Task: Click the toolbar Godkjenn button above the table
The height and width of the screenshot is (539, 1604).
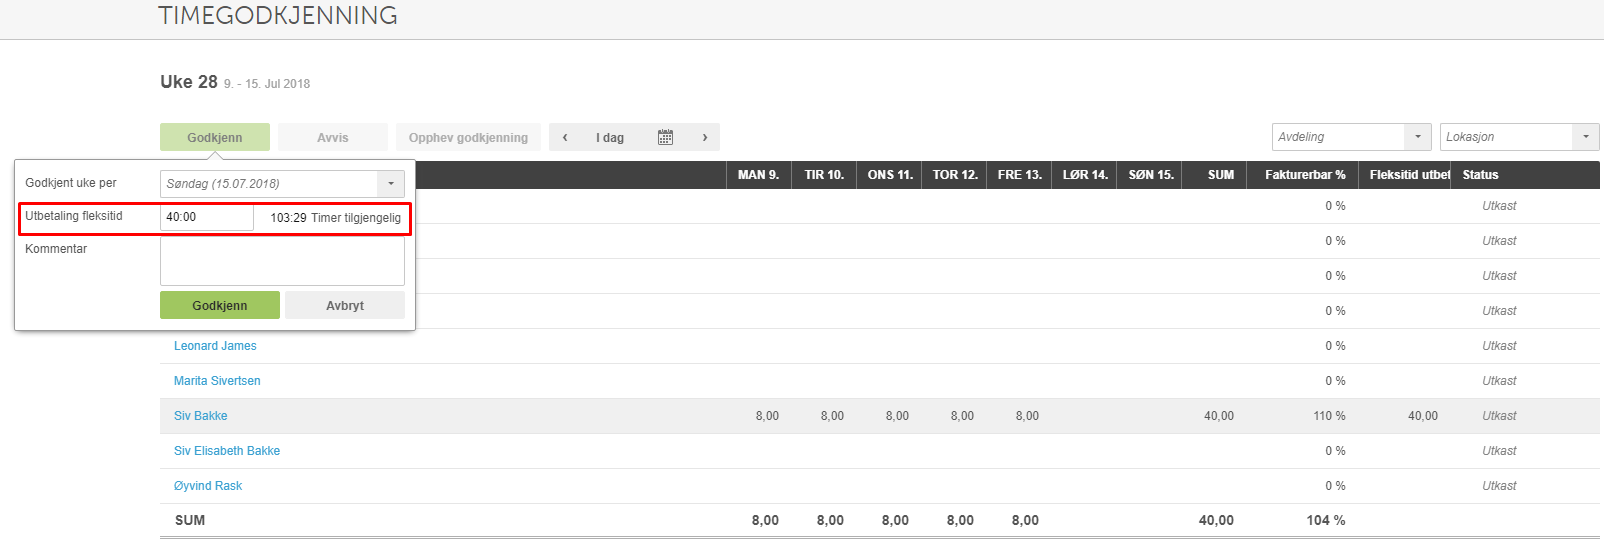Action: [215, 137]
